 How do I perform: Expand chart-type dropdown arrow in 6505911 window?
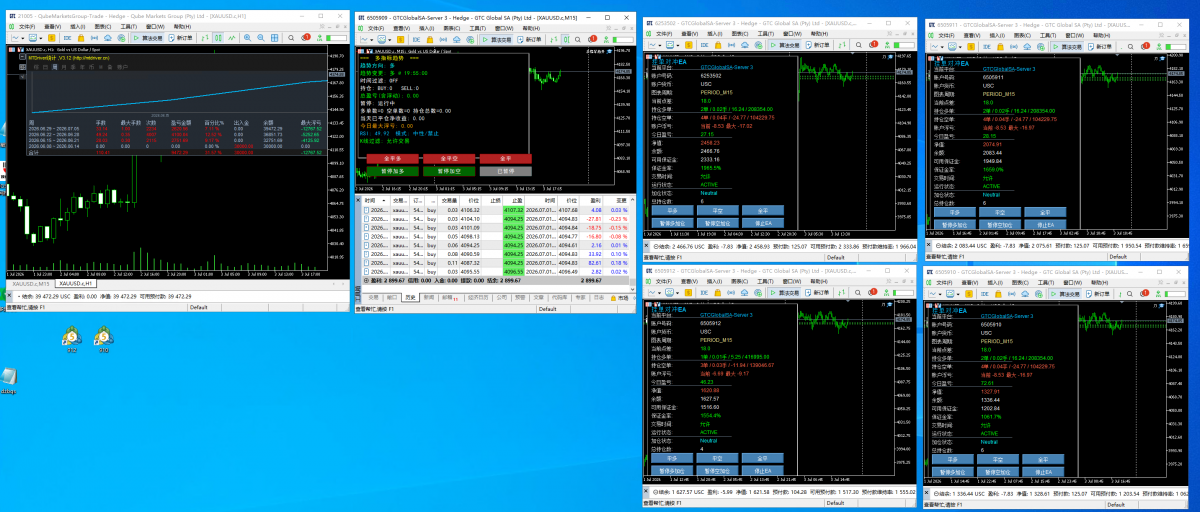[942, 47]
